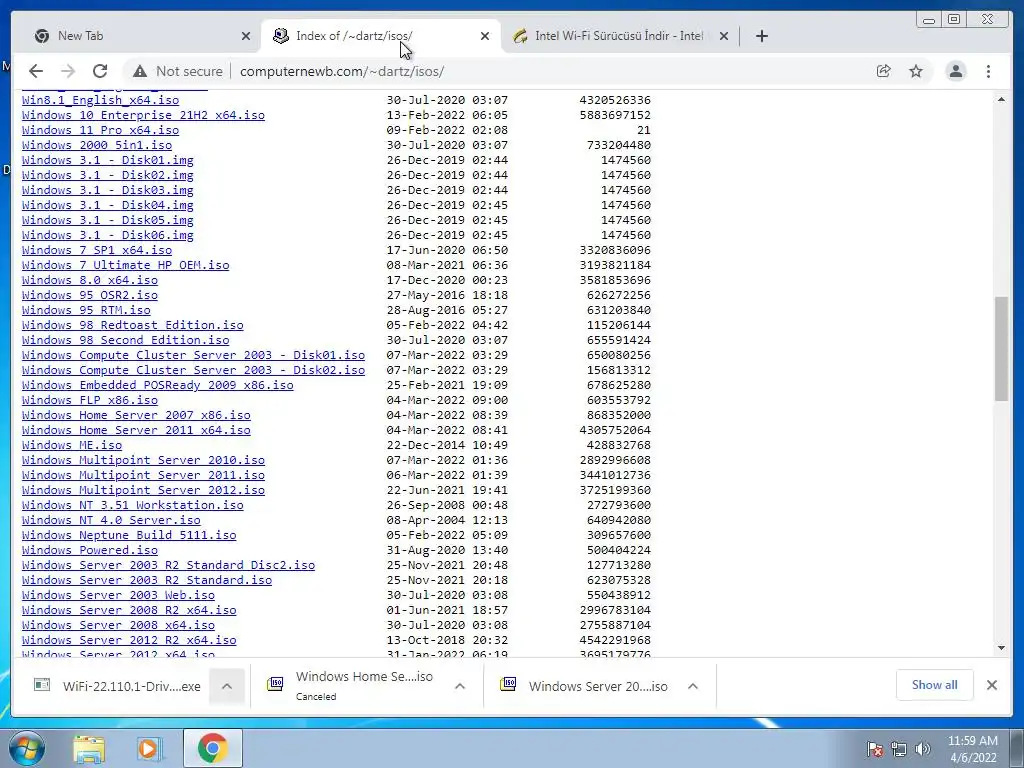Expand options for Windows Server 20 iso download
The width and height of the screenshot is (1024, 768).
tap(693, 686)
